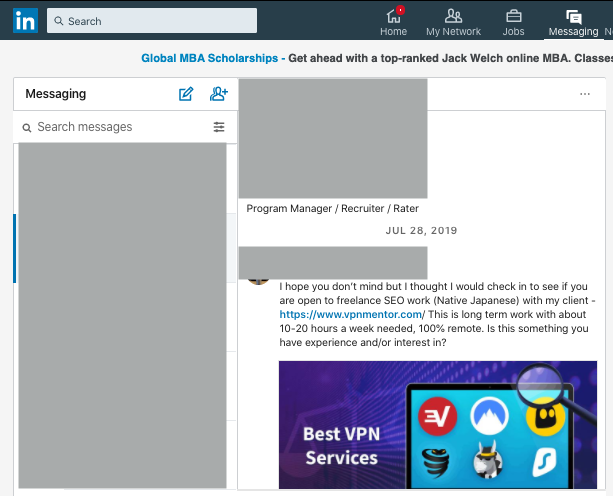Create a new group conversation
This screenshot has width=613, height=496.
click(x=218, y=94)
